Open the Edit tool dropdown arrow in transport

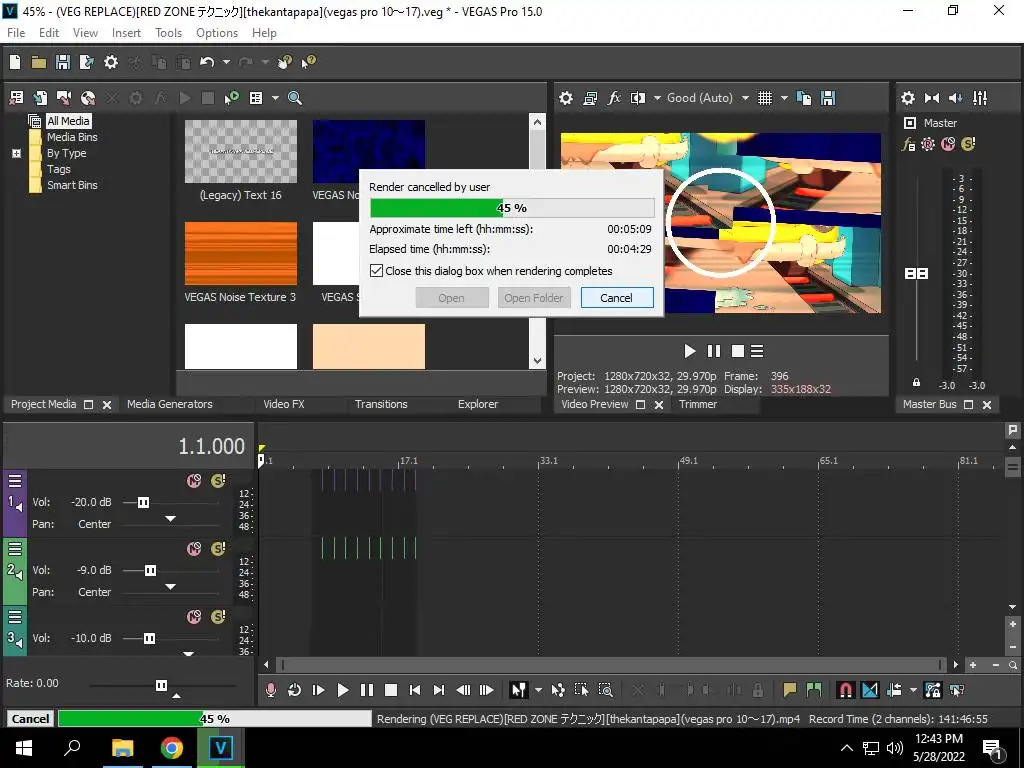tap(538, 690)
